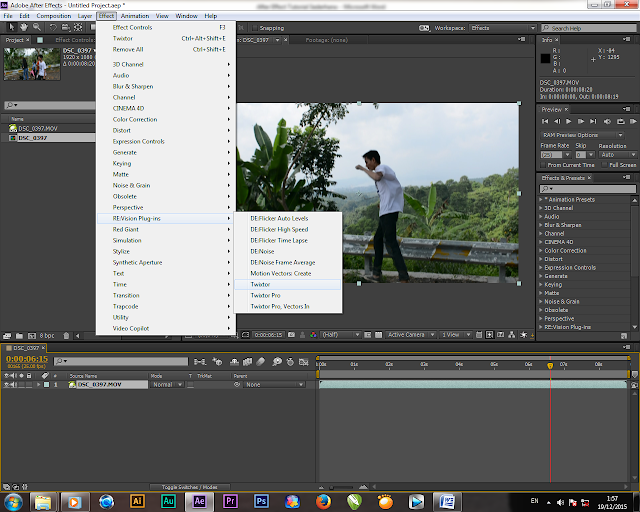Viewport: 640px width, 512px height.
Task: Expand the Color Correction presets category
Action: pyautogui.click(x=543, y=250)
